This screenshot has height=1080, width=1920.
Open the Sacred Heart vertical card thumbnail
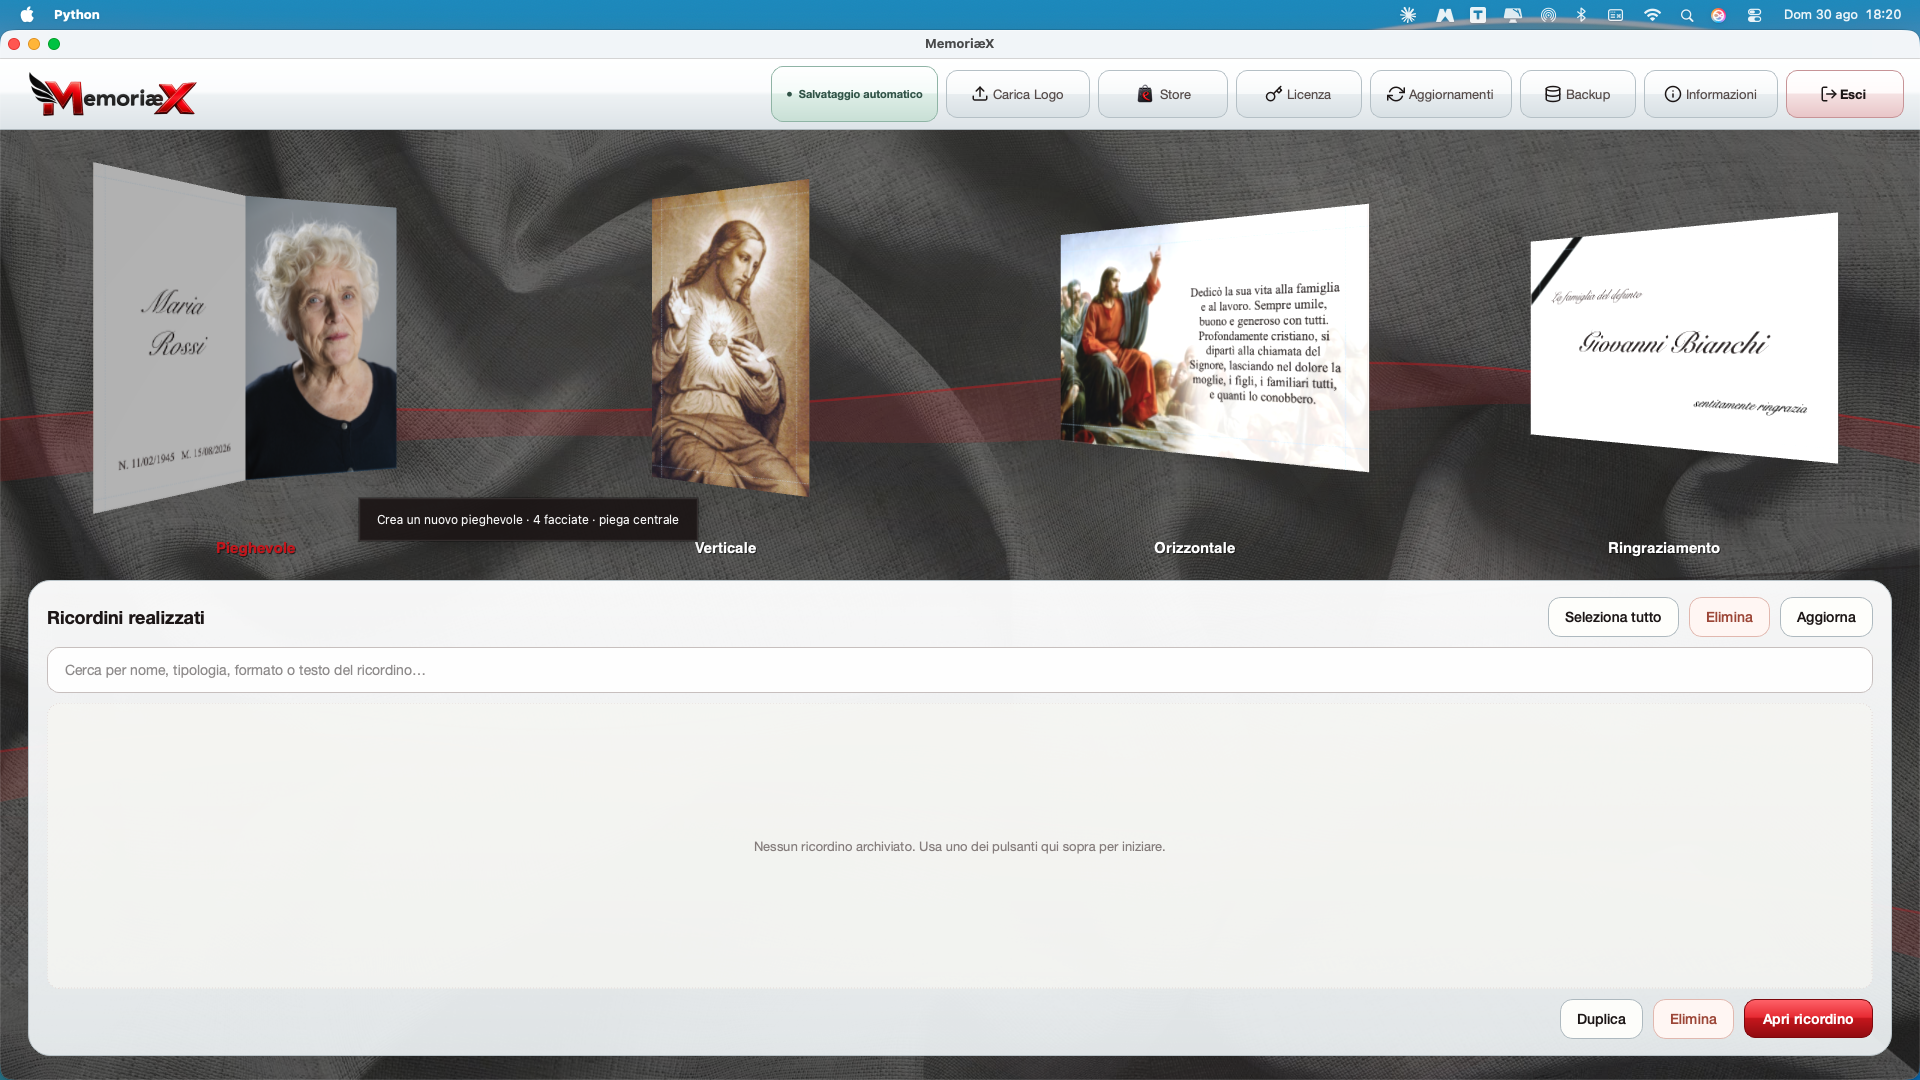pyautogui.click(x=731, y=338)
